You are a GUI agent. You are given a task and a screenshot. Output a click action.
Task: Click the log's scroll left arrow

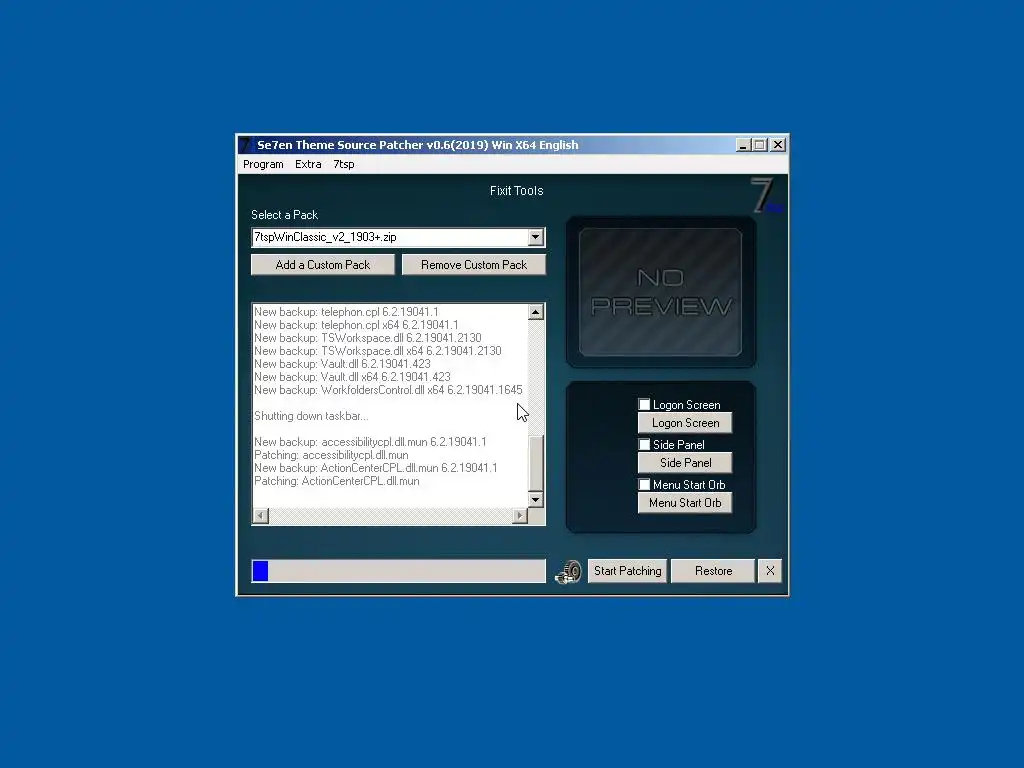pos(260,516)
